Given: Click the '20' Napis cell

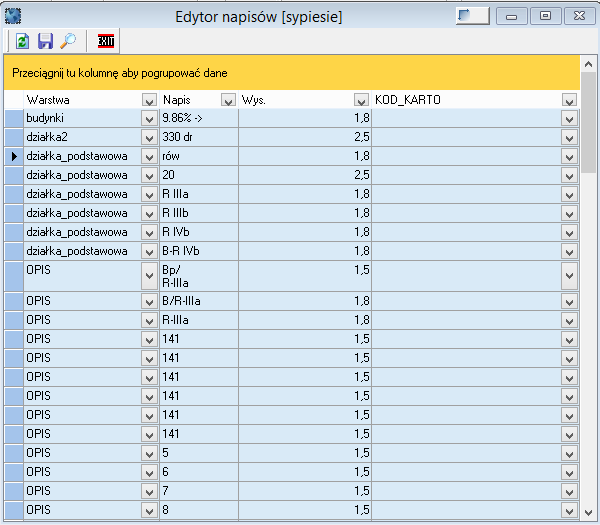Looking at the screenshot, I should point(199,175).
